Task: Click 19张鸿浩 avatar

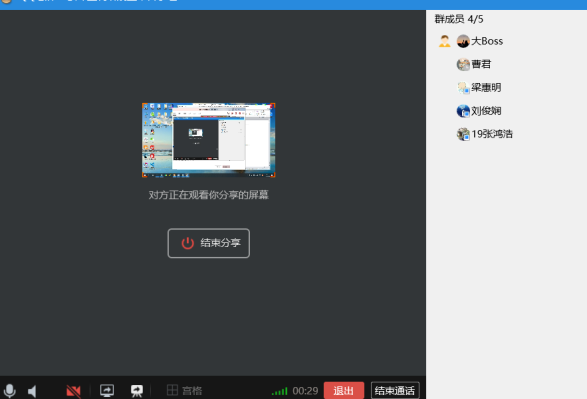Action: tap(463, 134)
